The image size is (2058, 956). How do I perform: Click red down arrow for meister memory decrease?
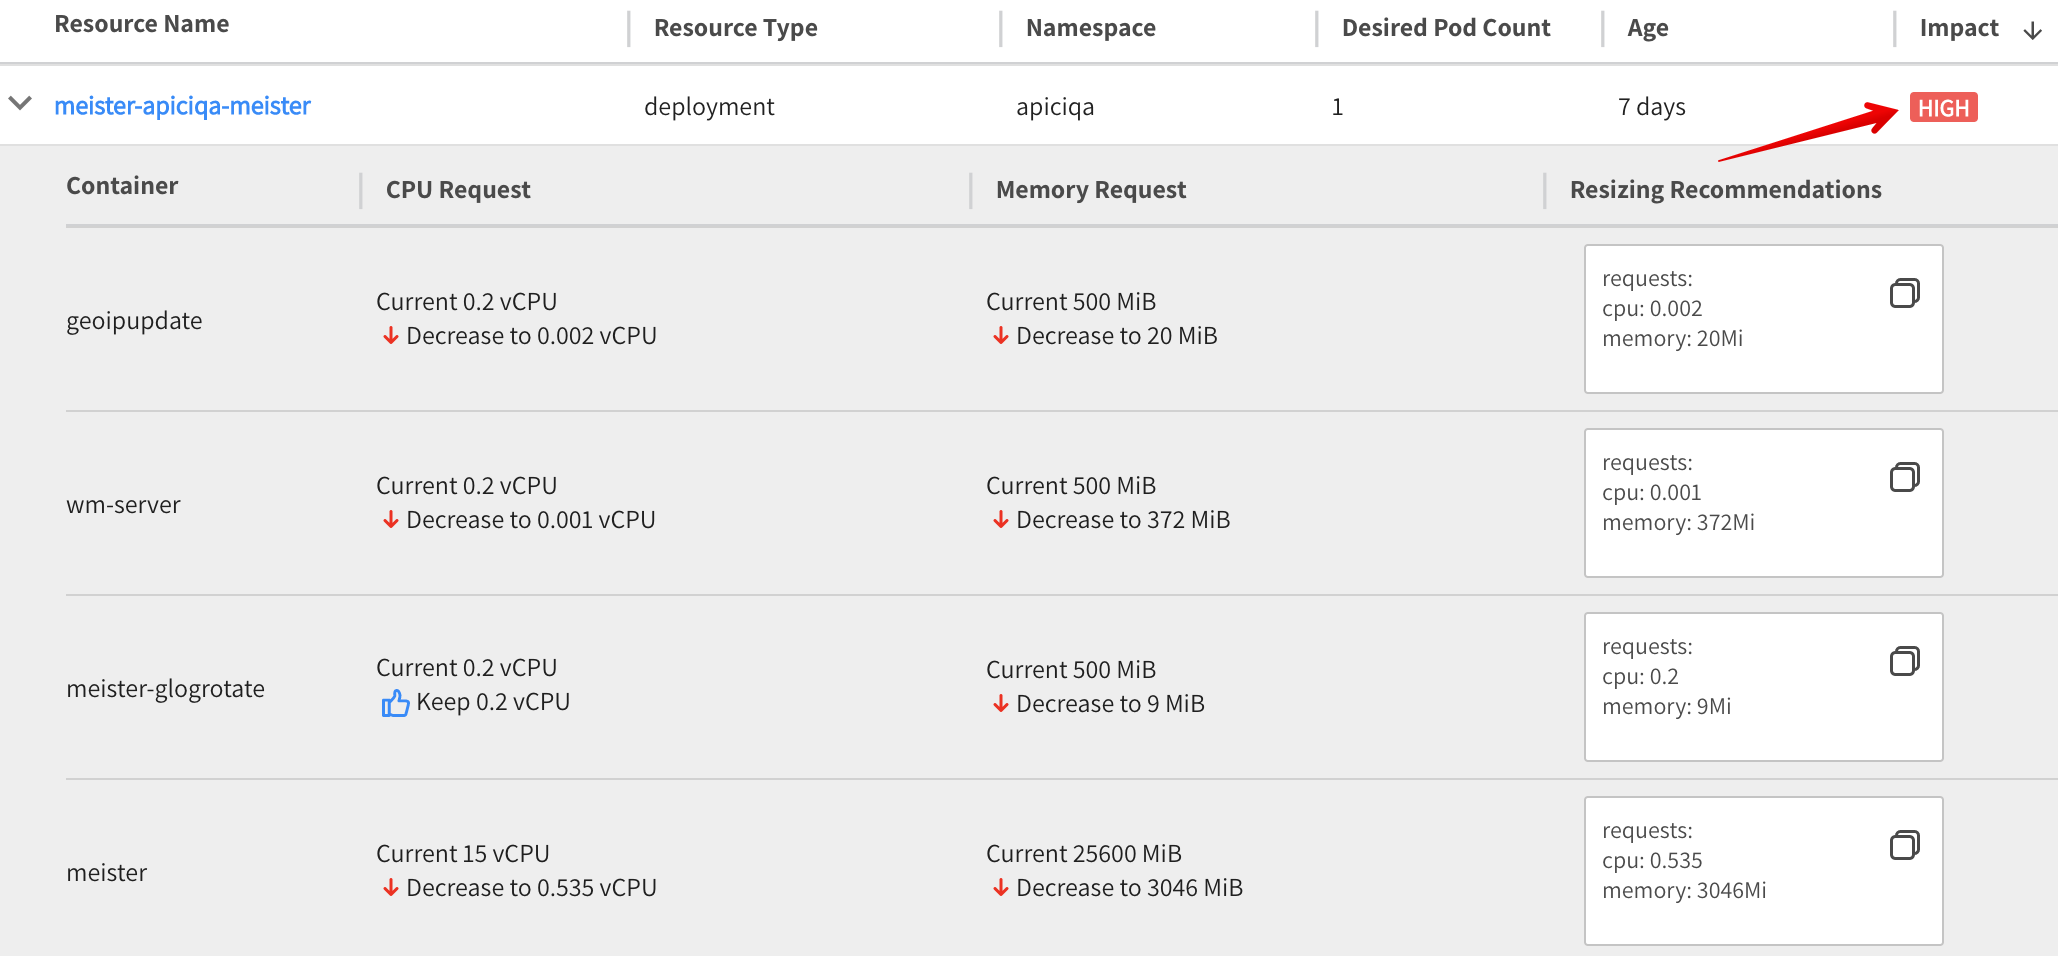1000,888
